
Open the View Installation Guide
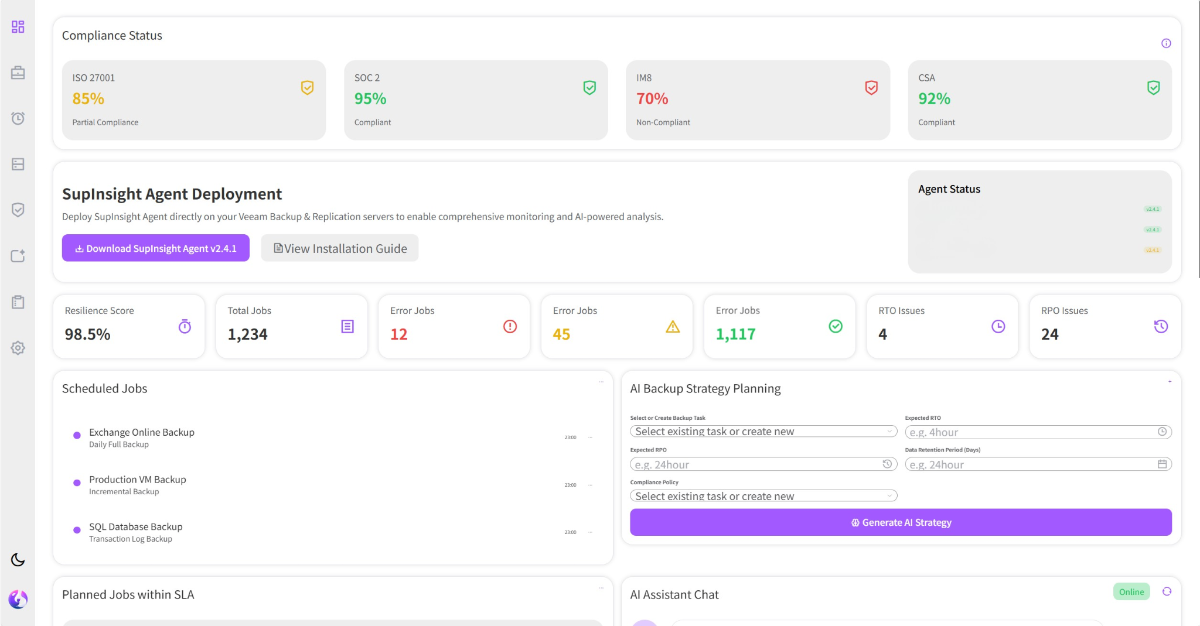340,248
